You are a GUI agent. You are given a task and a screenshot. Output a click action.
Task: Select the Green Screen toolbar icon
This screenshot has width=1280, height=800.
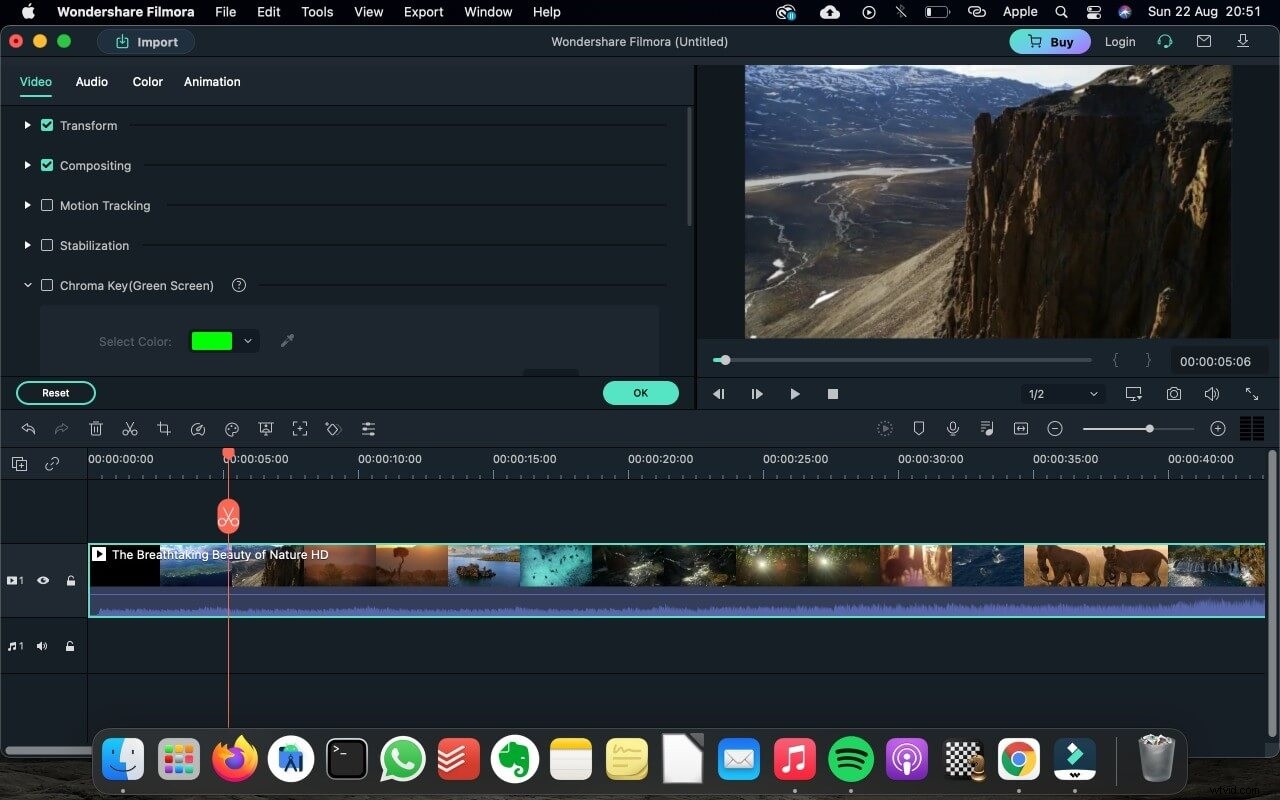point(265,428)
